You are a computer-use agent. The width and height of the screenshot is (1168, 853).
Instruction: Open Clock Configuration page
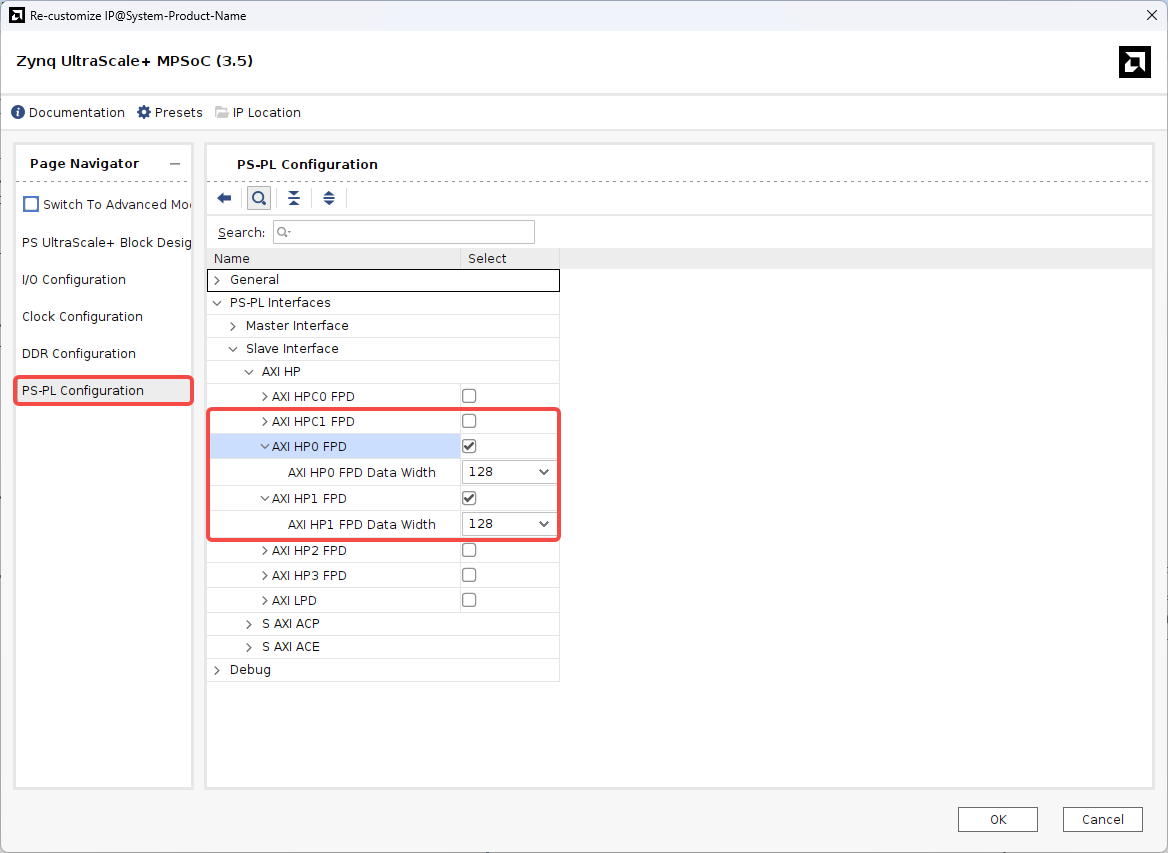[82, 317]
